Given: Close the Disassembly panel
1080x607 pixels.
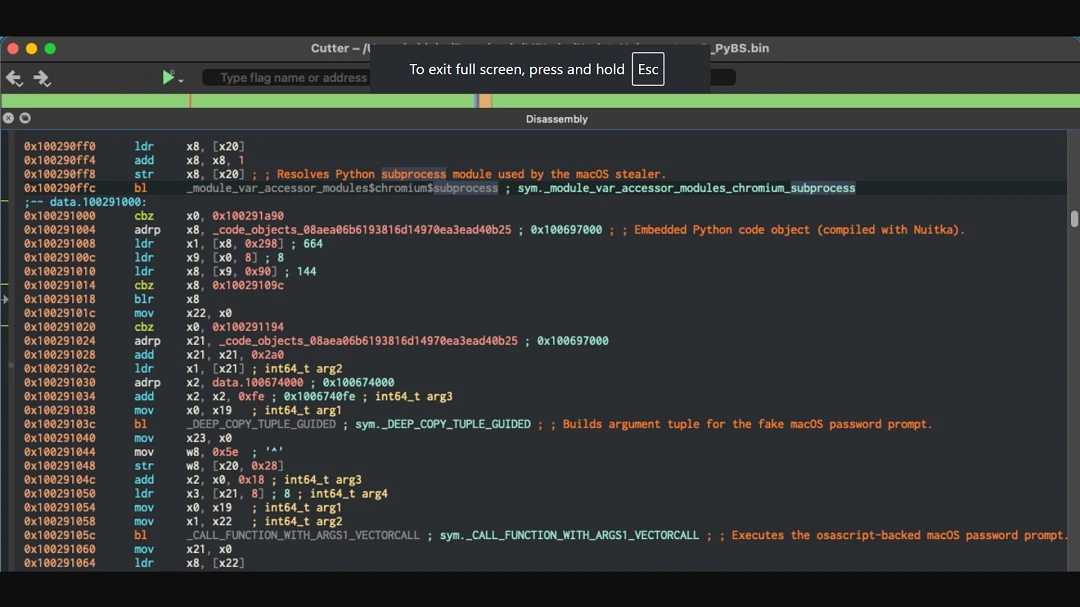Looking at the screenshot, I should [8, 117].
